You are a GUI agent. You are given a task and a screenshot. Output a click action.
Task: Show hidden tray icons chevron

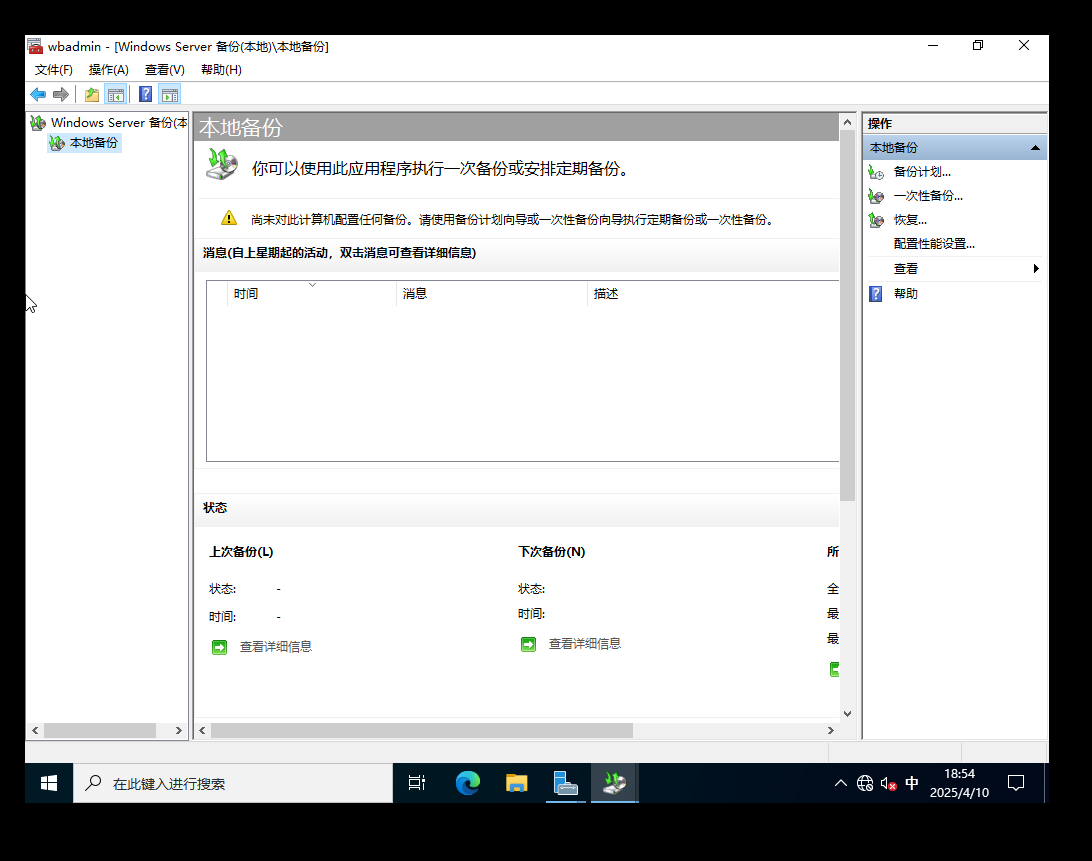coord(841,784)
